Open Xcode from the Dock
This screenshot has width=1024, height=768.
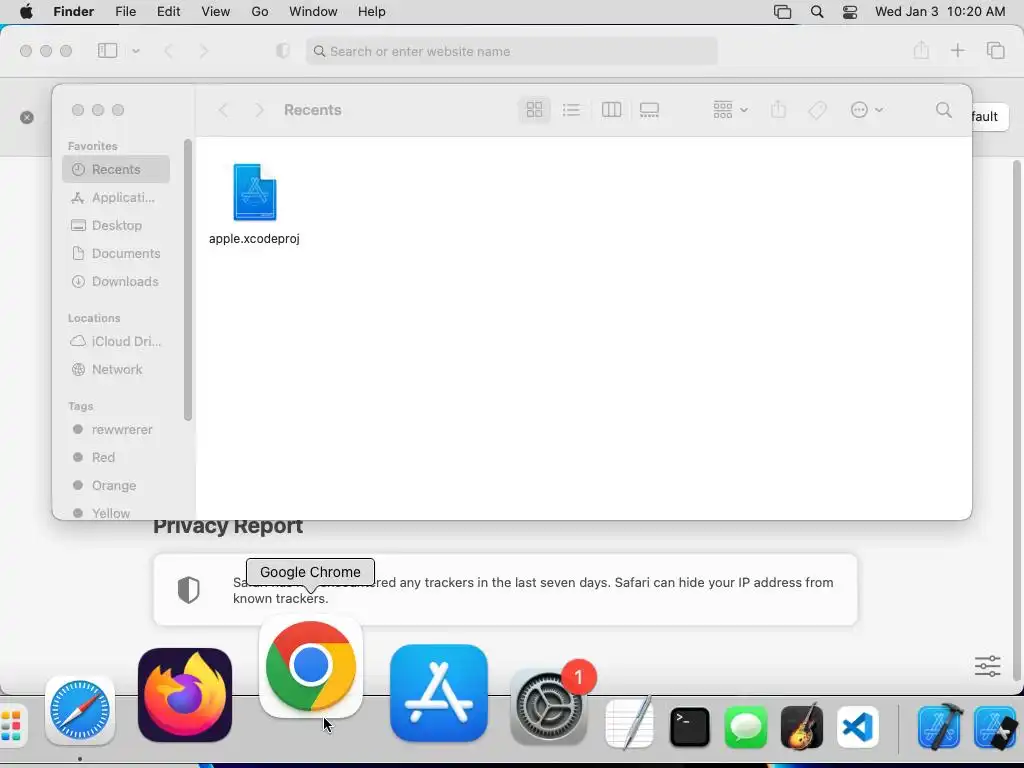[x=940, y=726]
